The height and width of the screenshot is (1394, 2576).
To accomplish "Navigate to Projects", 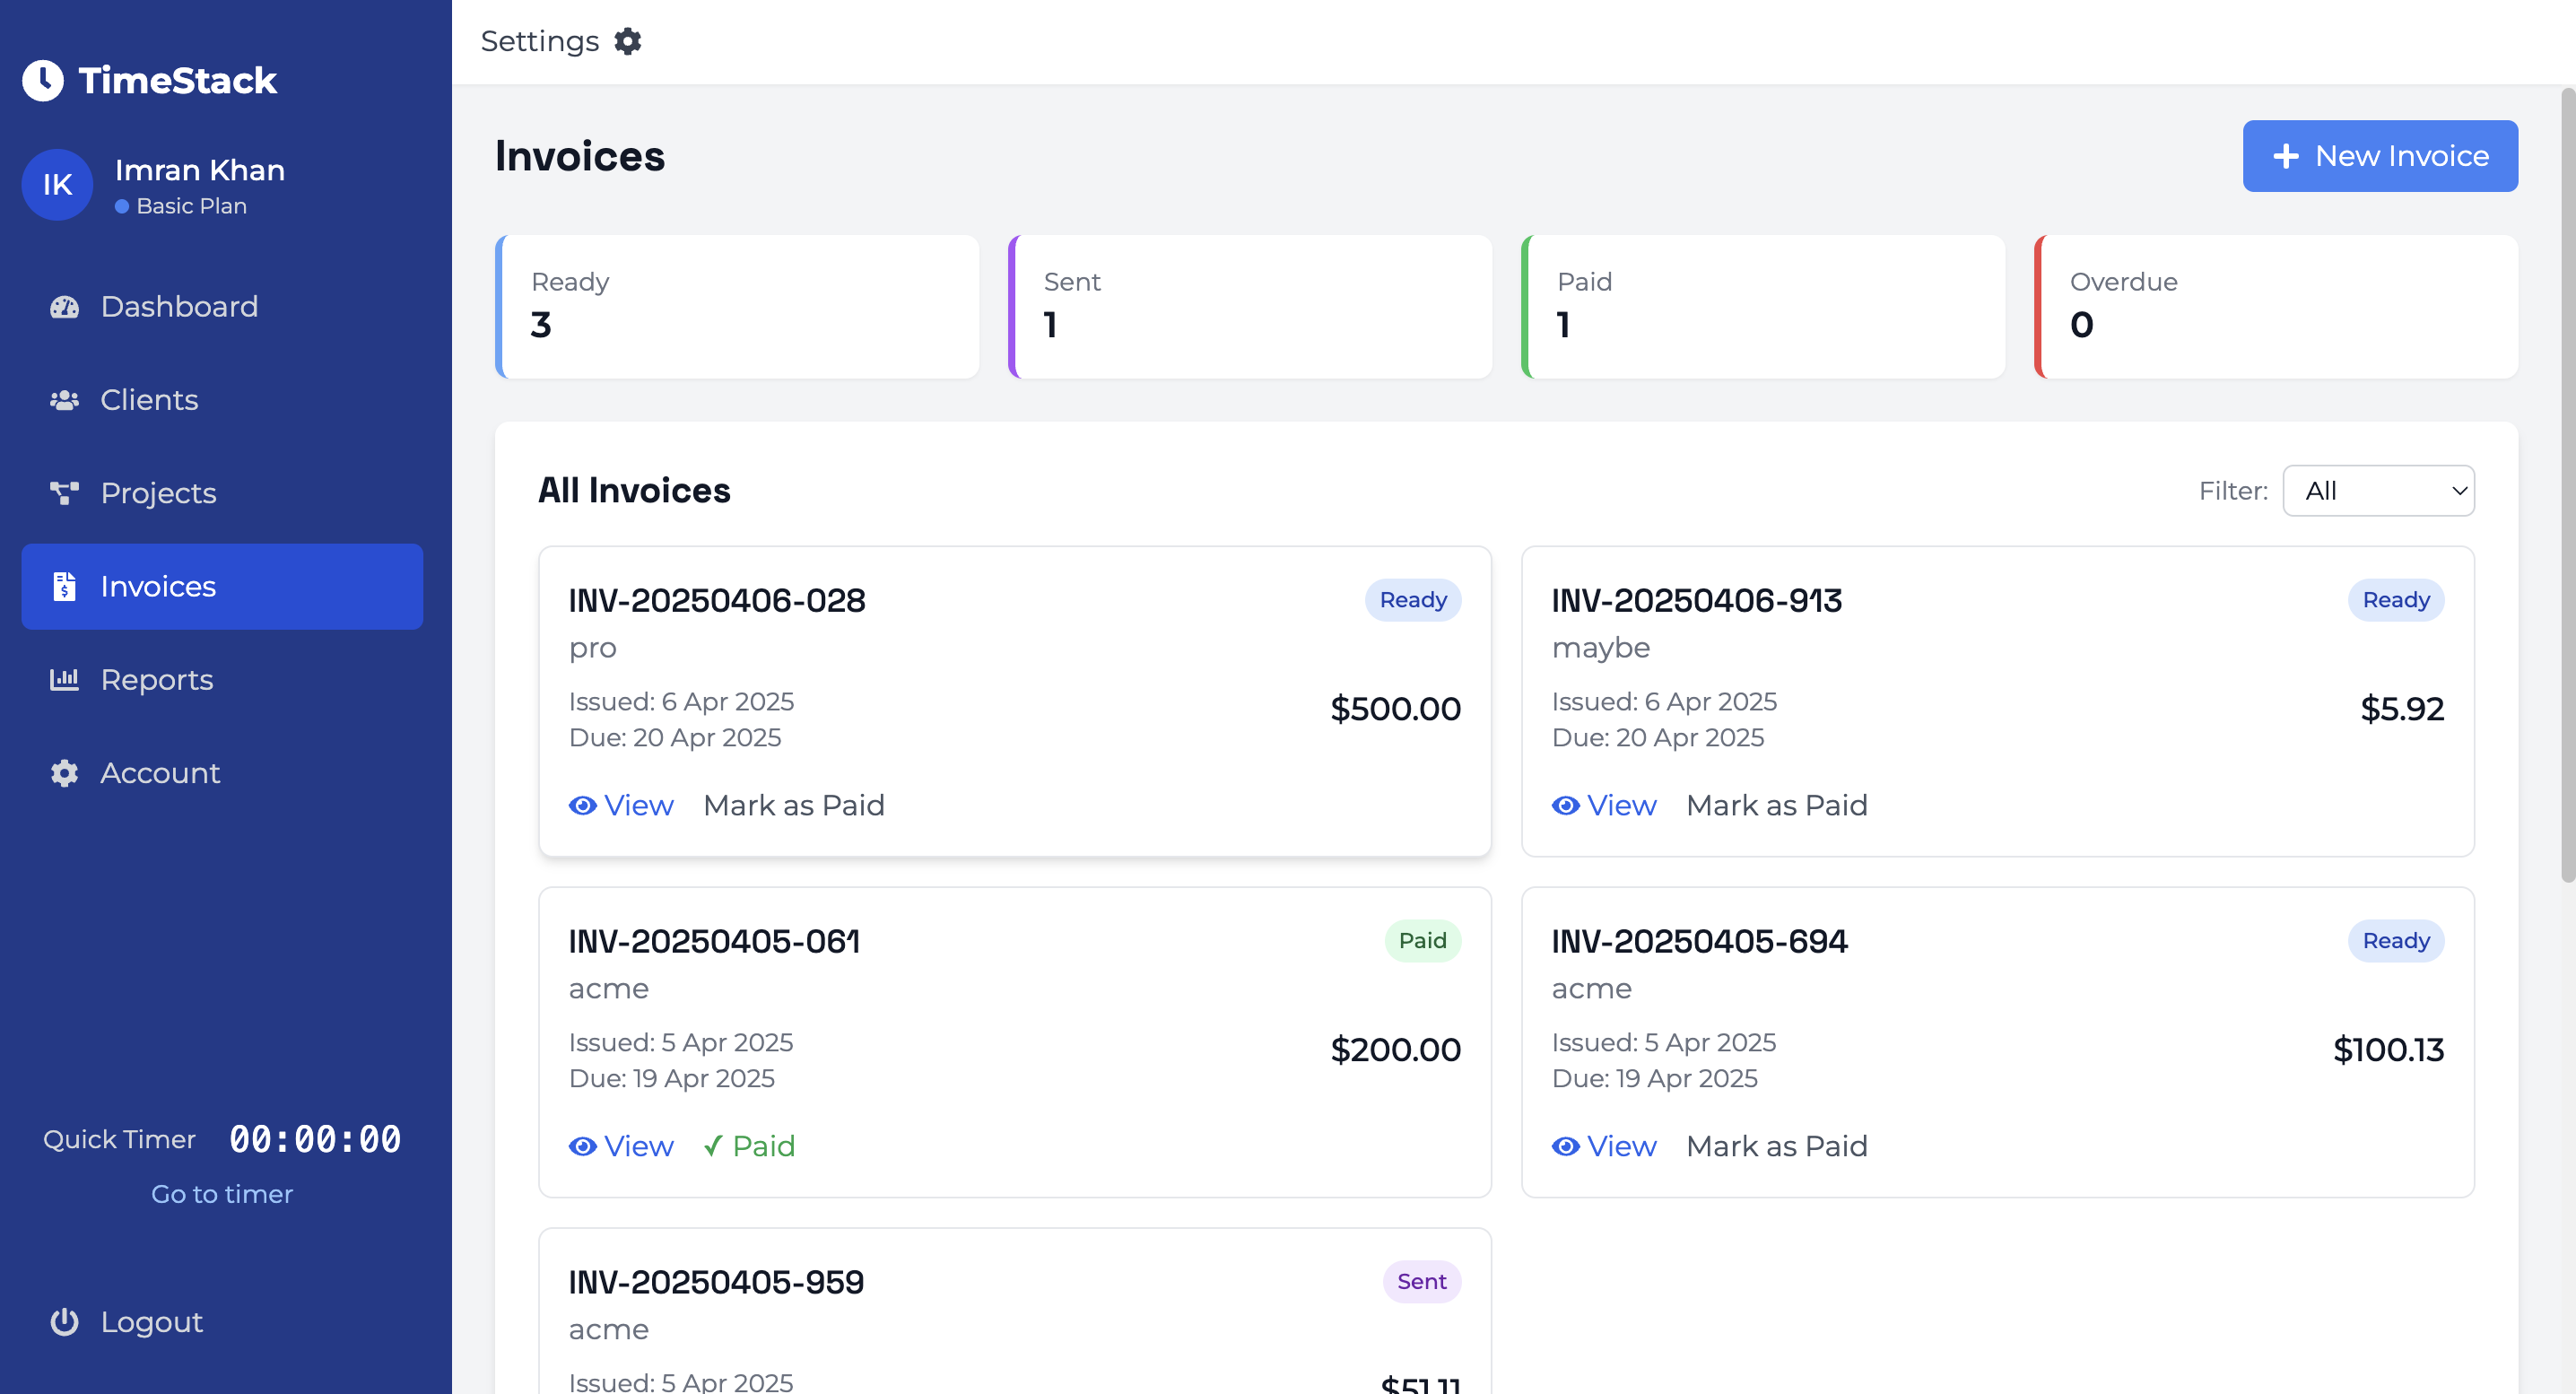I will pos(222,493).
